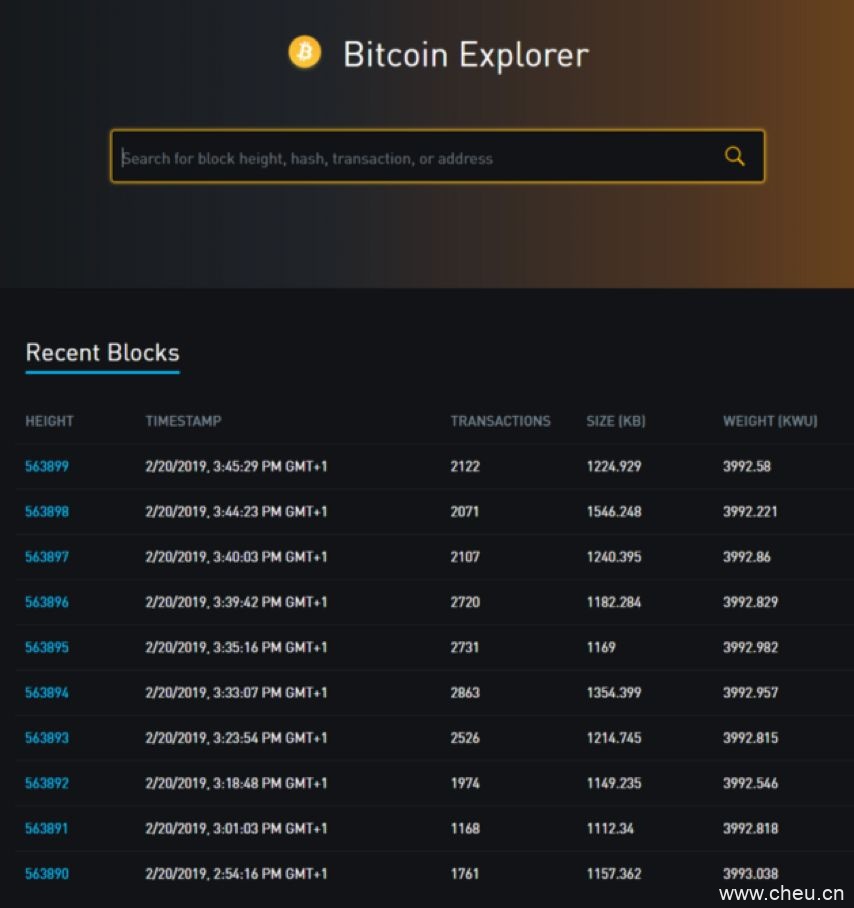
Task: Open block 563896 link
Action: pyautogui.click(x=47, y=602)
